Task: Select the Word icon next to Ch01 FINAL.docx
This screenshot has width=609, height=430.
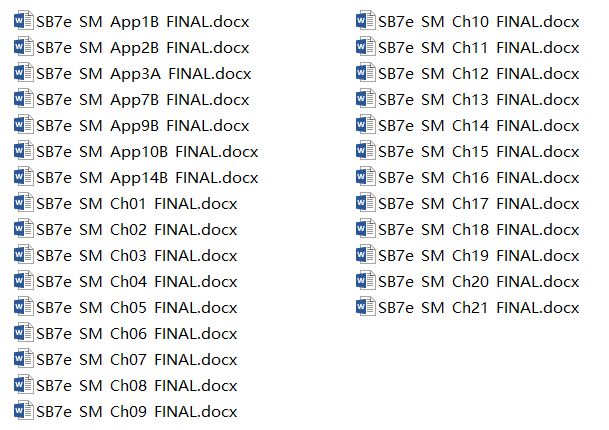Action: tap(23, 203)
